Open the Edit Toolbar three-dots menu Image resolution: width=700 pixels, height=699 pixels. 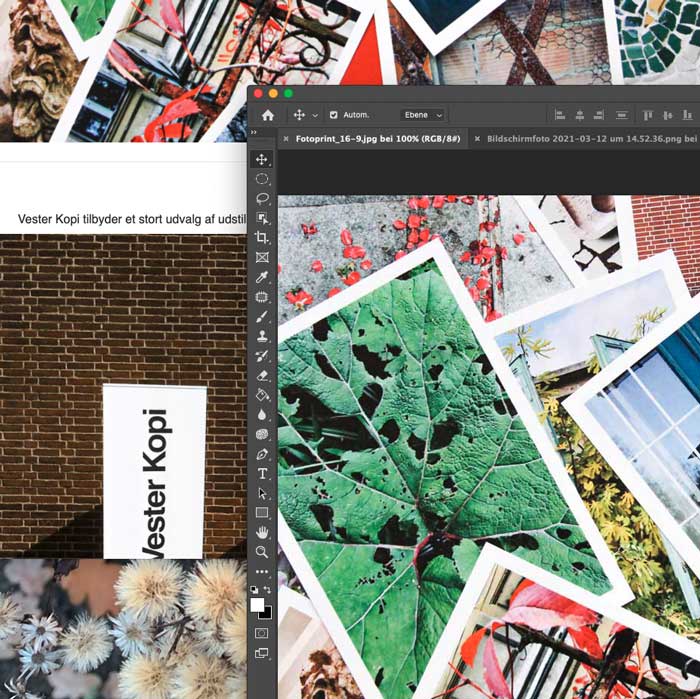pyautogui.click(x=262, y=571)
